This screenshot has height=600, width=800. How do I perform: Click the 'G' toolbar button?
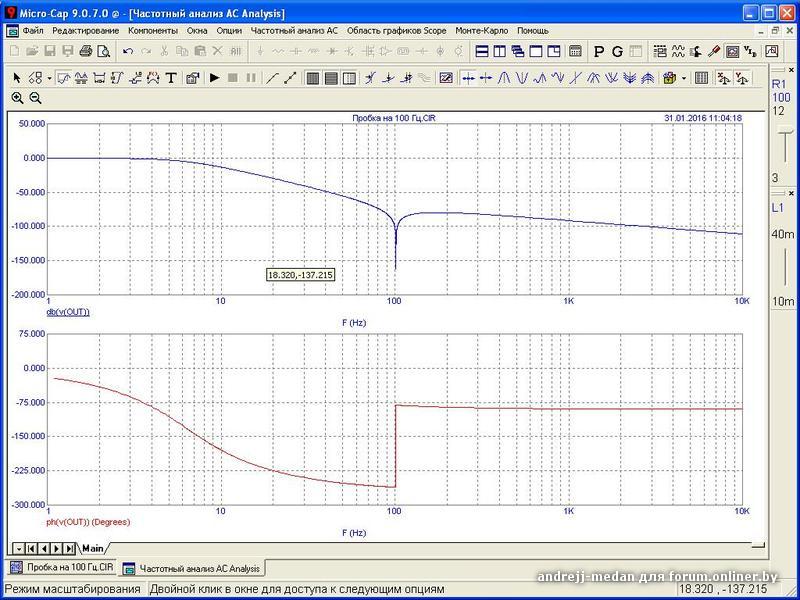(x=617, y=51)
